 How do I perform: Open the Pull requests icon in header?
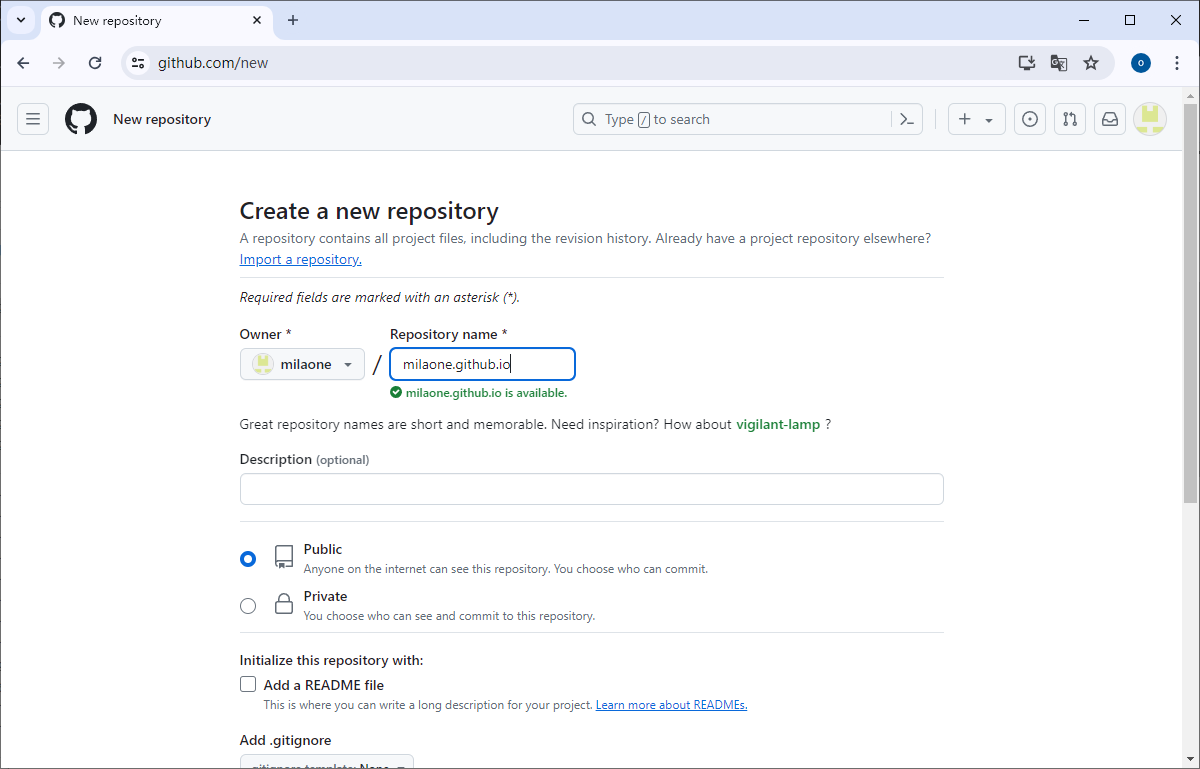pos(1070,119)
